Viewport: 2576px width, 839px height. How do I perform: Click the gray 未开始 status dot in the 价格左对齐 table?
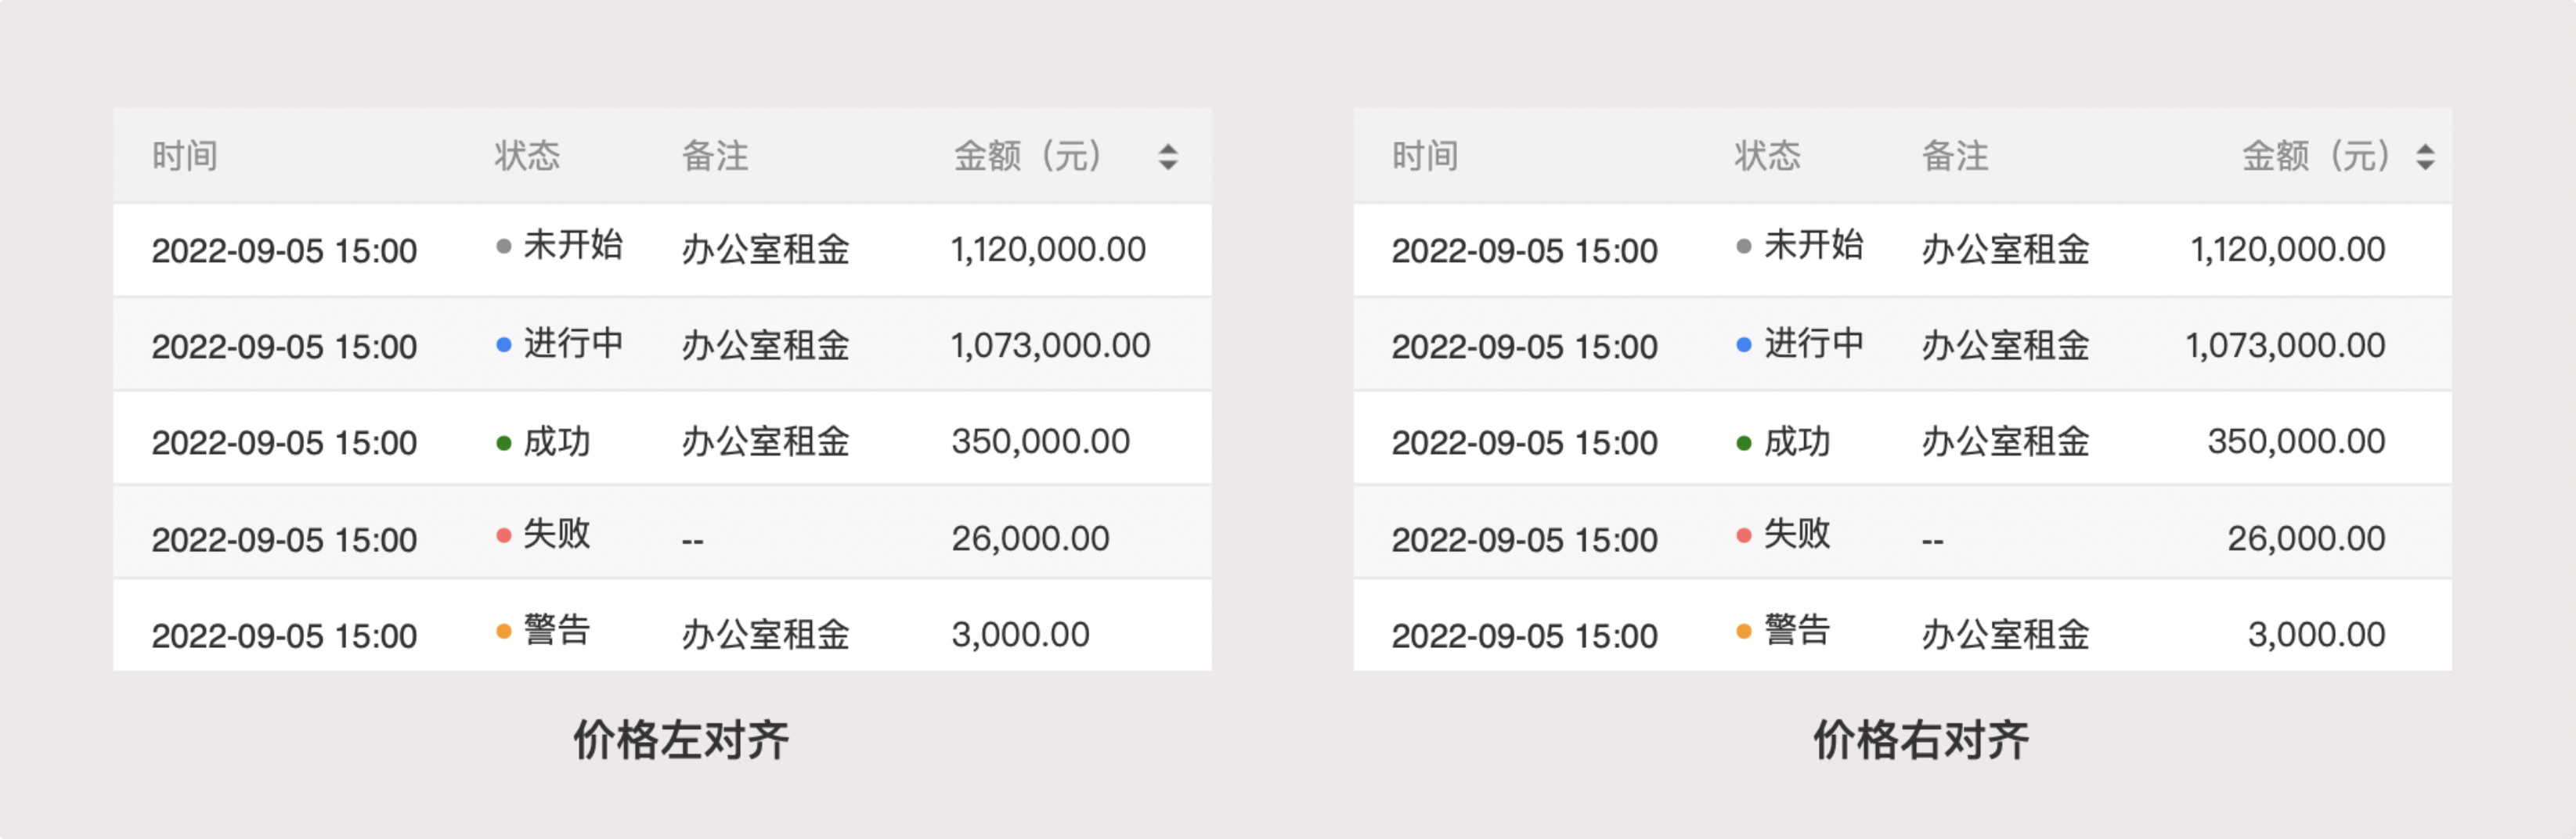(504, 247)
